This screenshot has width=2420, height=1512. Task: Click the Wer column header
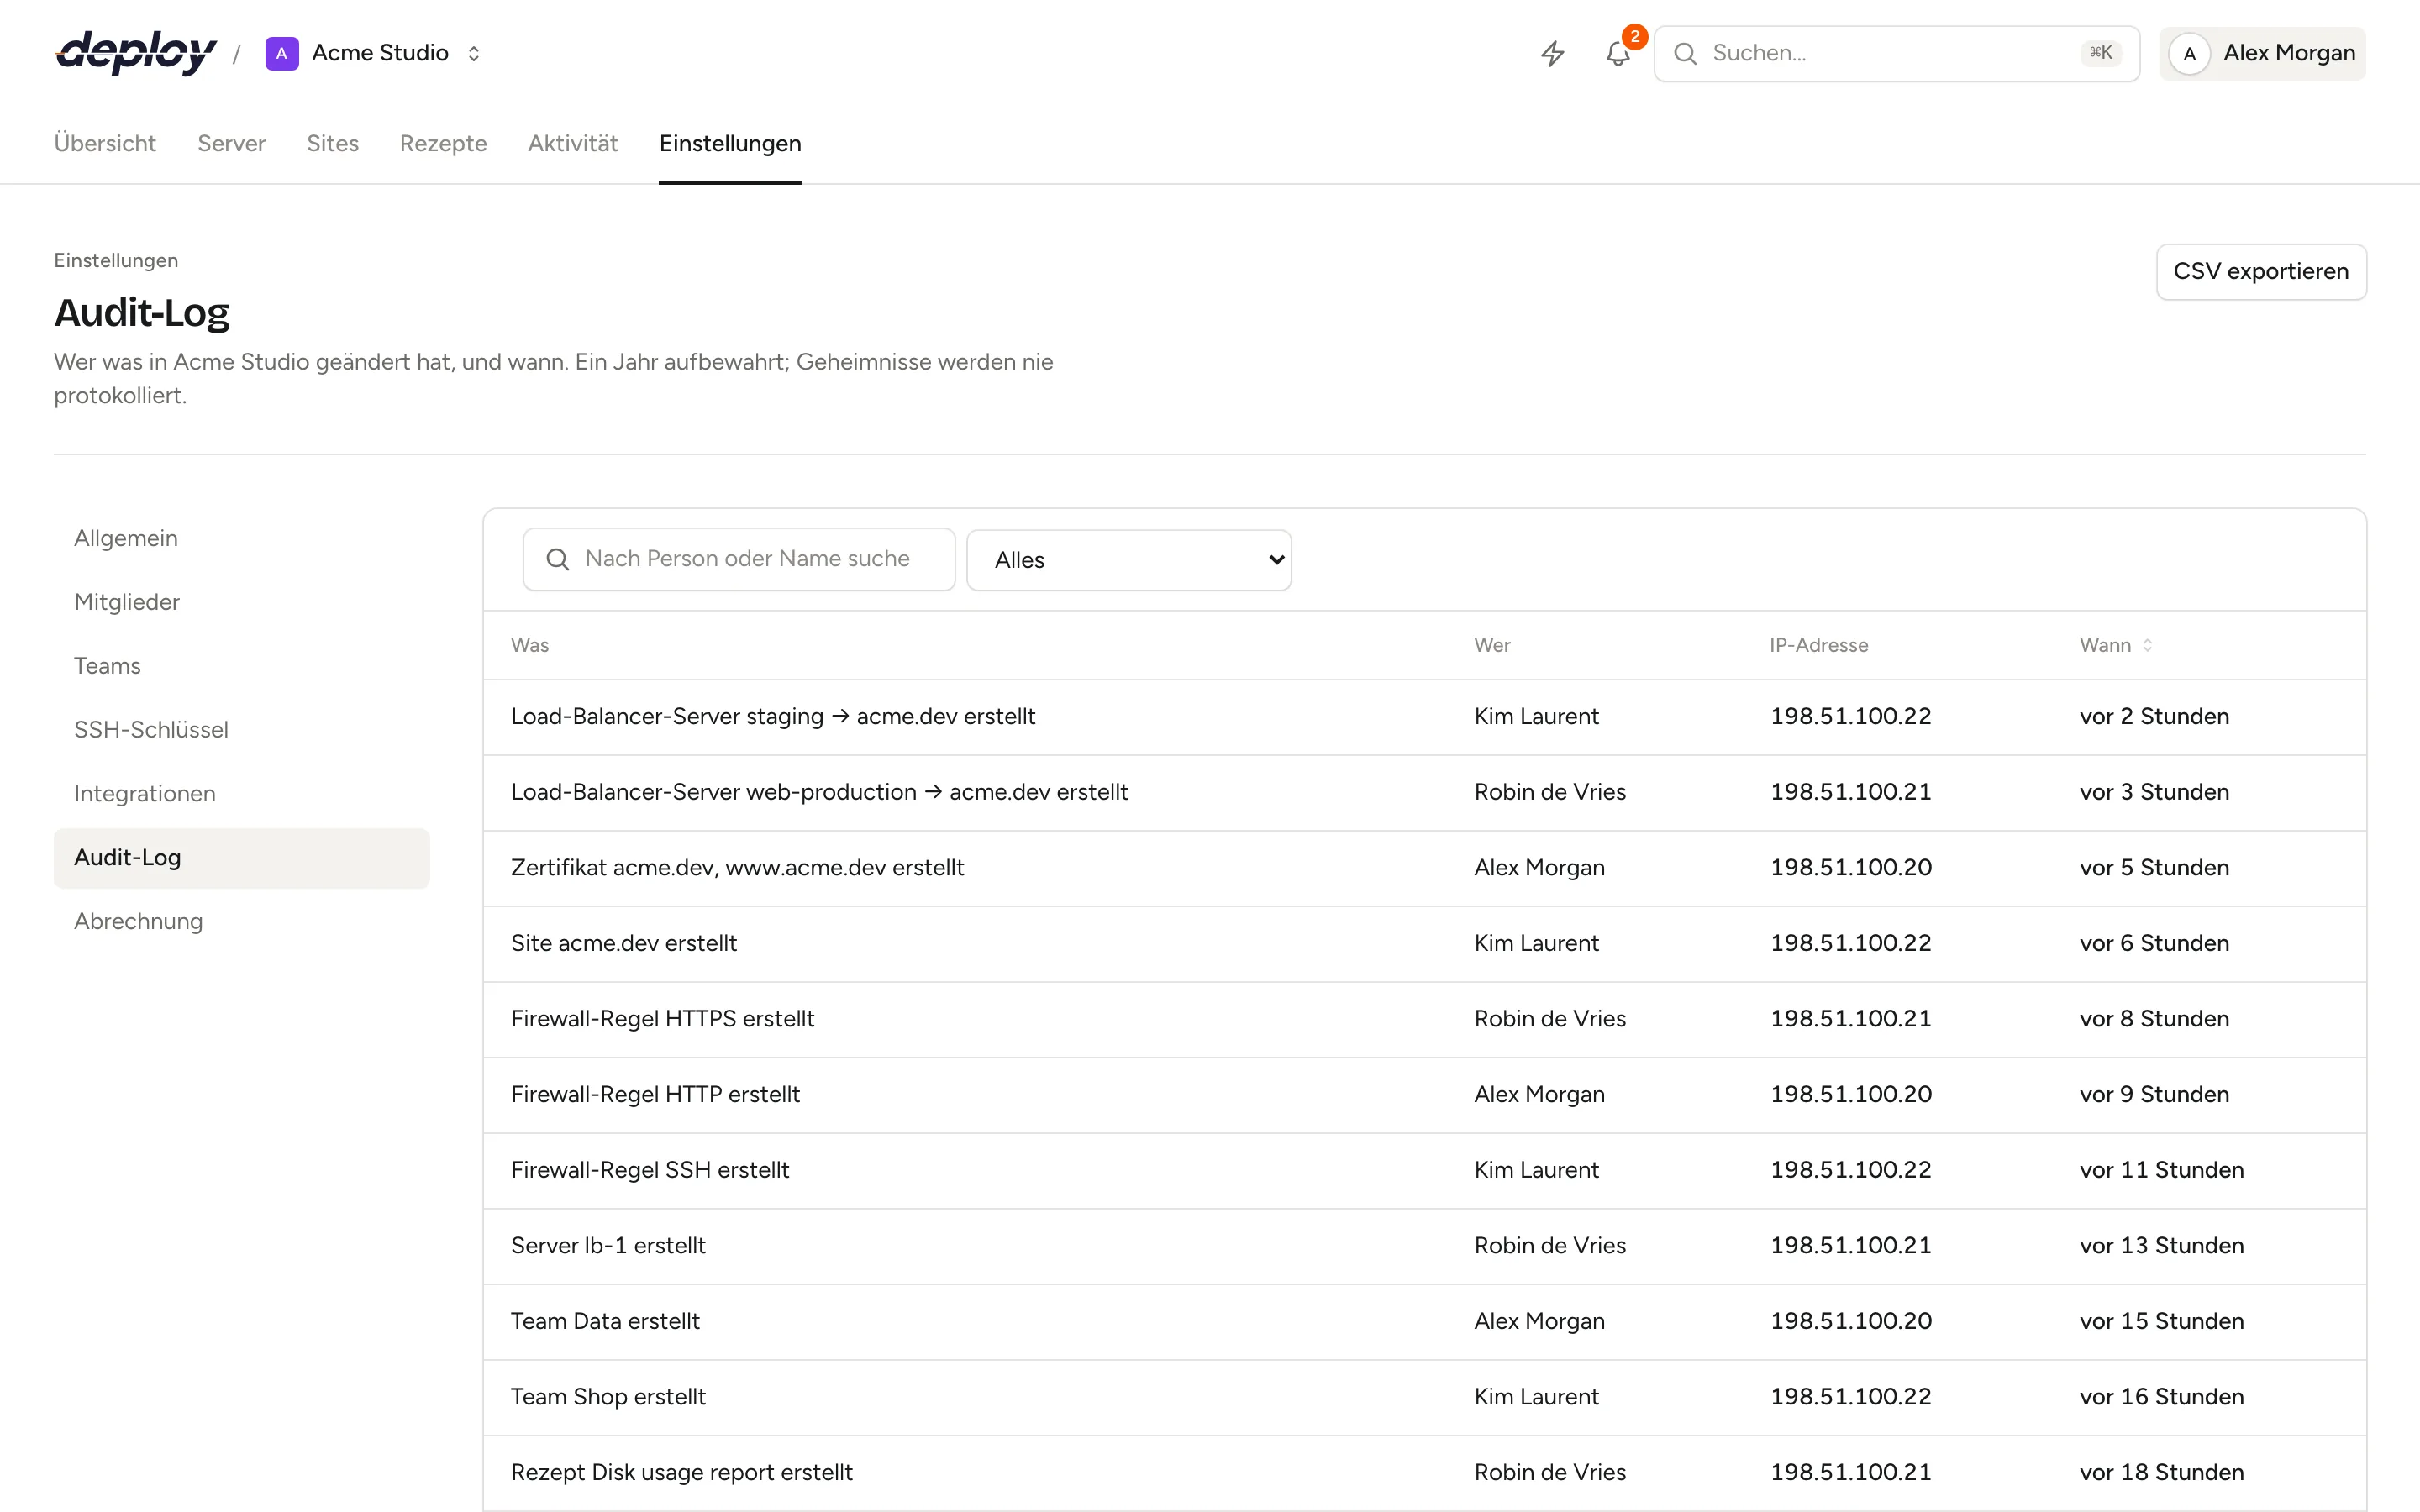click(1492, 645)
